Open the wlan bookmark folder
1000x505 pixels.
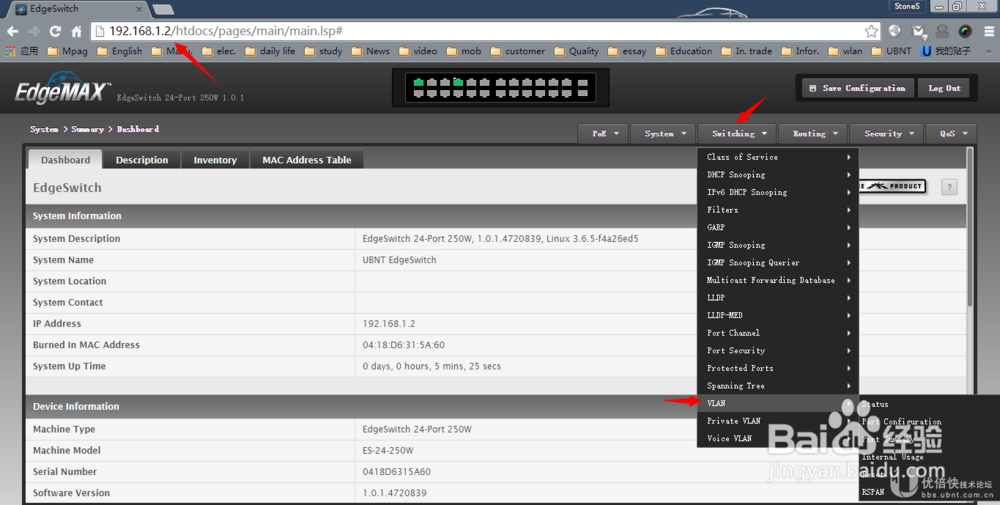[845, 51]
